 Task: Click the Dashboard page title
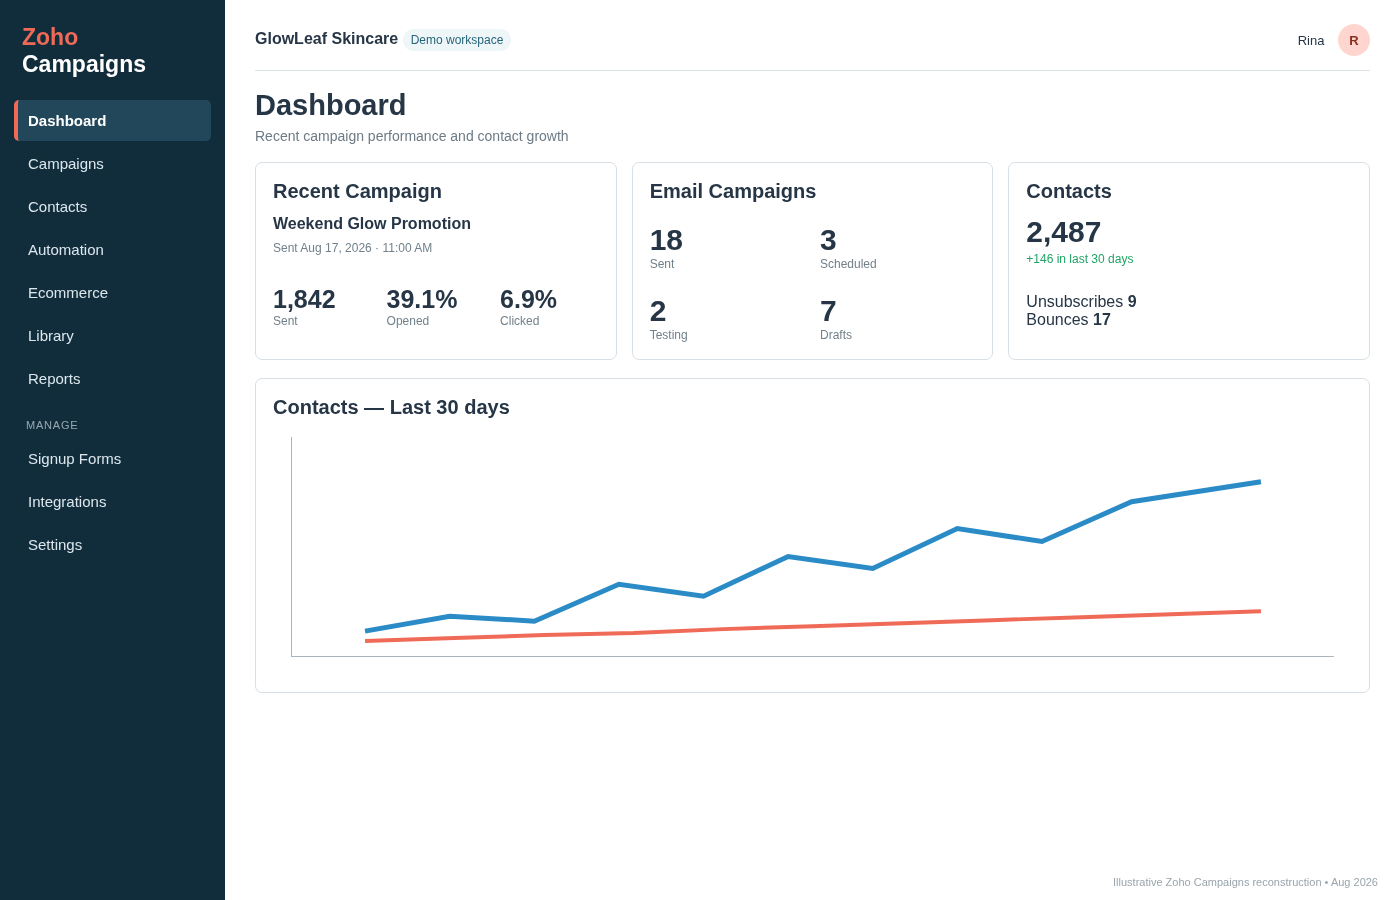pyautogui.click(x=331, y=105)
